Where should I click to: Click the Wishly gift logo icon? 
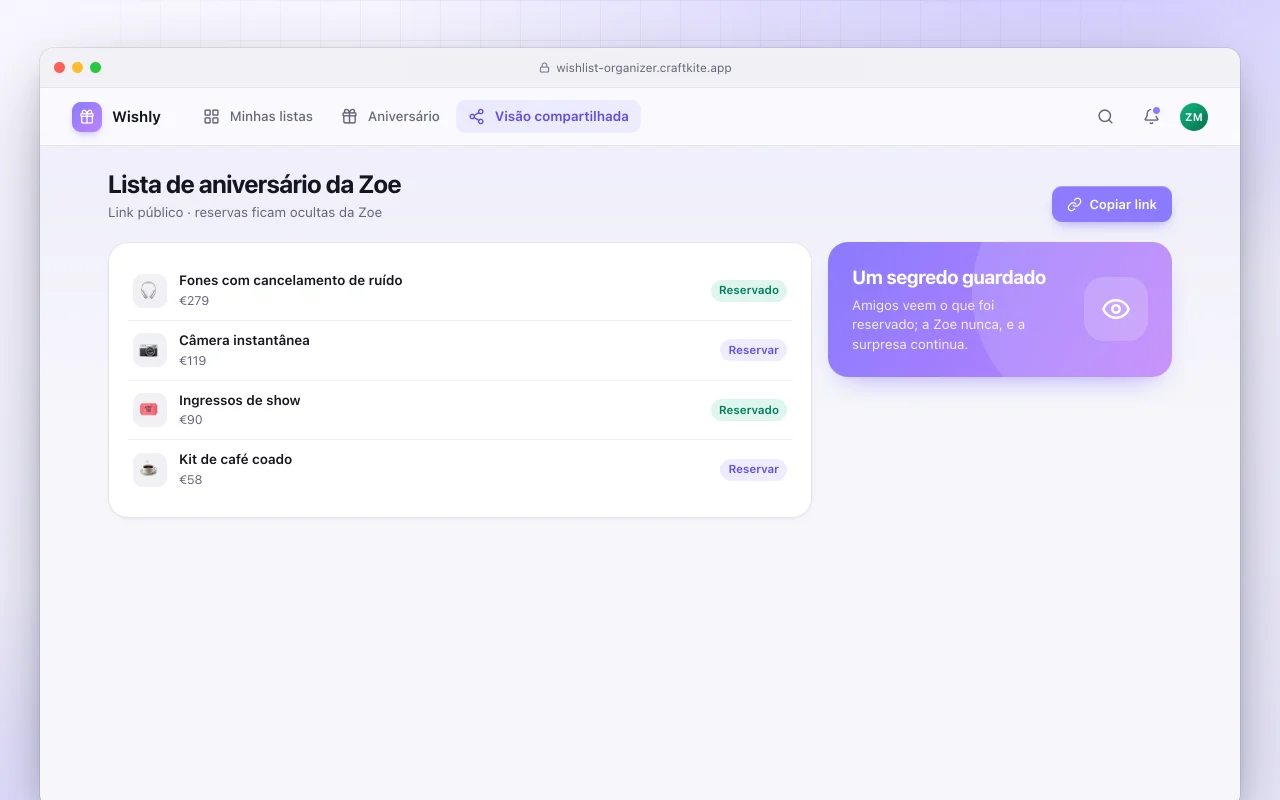click(87, 117)
